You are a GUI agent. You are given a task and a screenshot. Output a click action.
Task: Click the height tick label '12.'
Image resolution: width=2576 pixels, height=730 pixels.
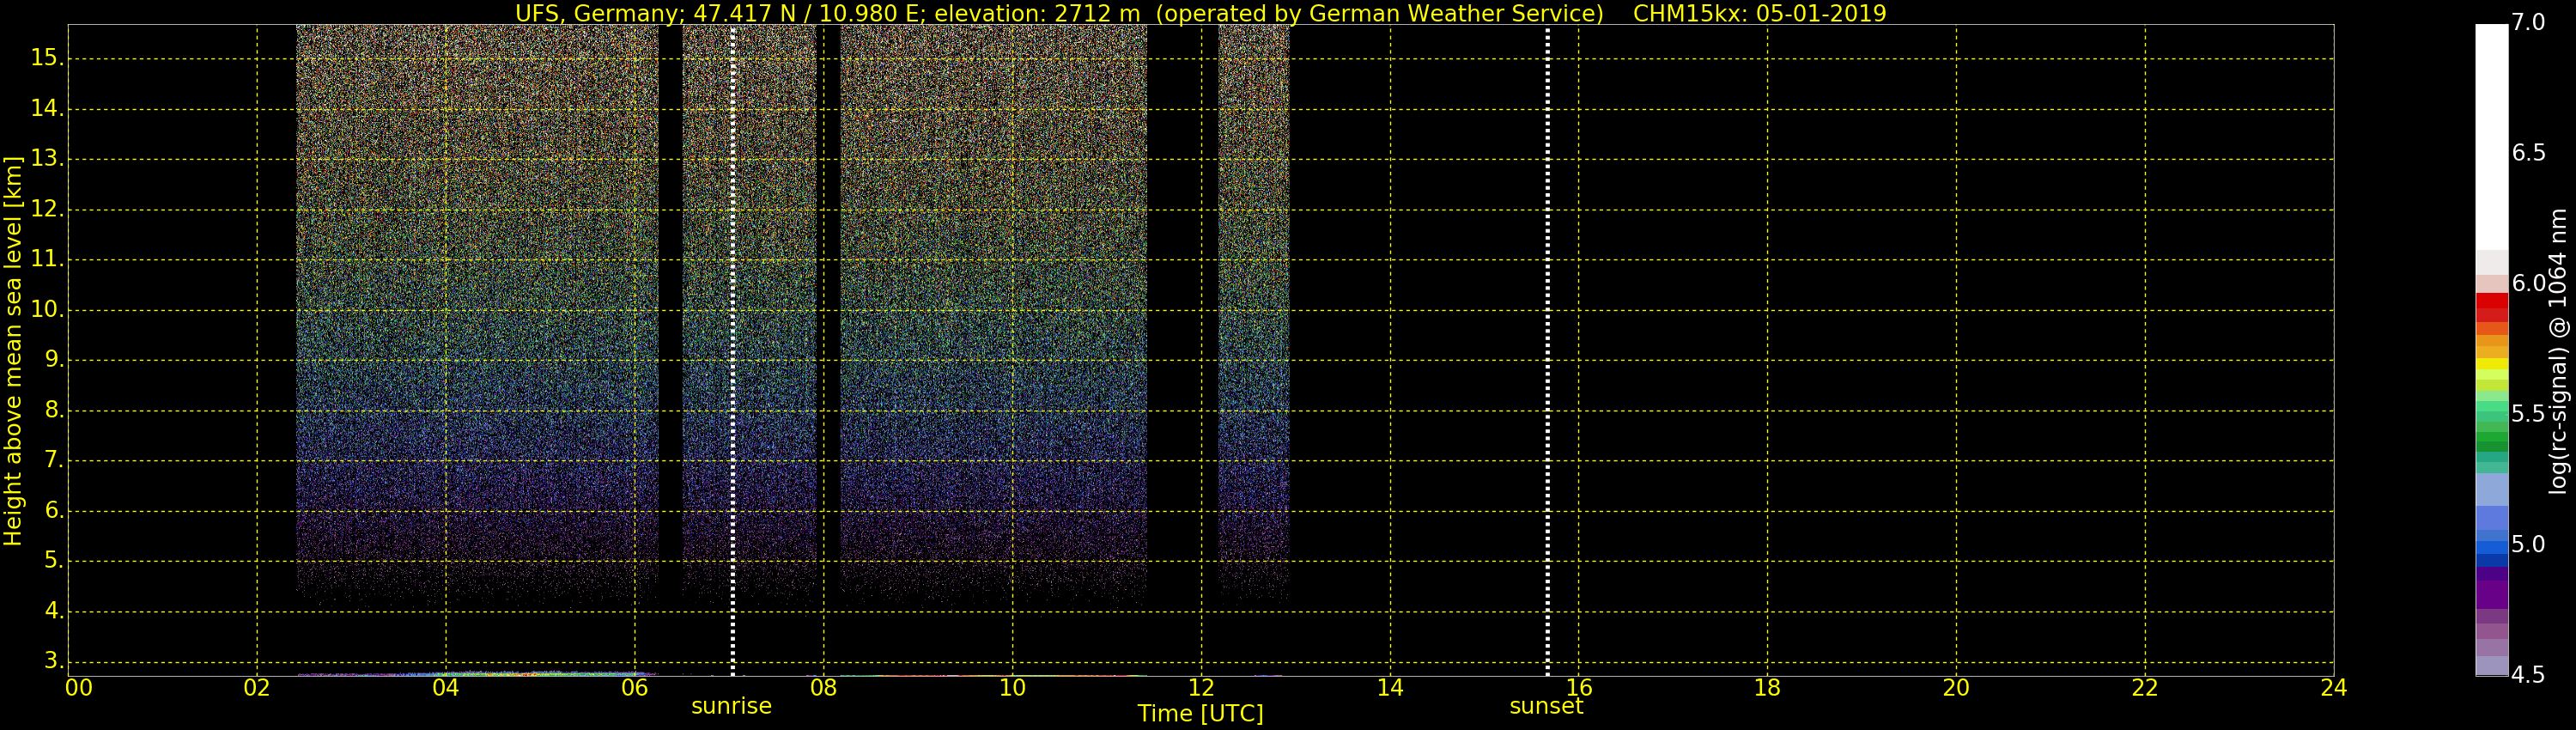tap(47, 209)
